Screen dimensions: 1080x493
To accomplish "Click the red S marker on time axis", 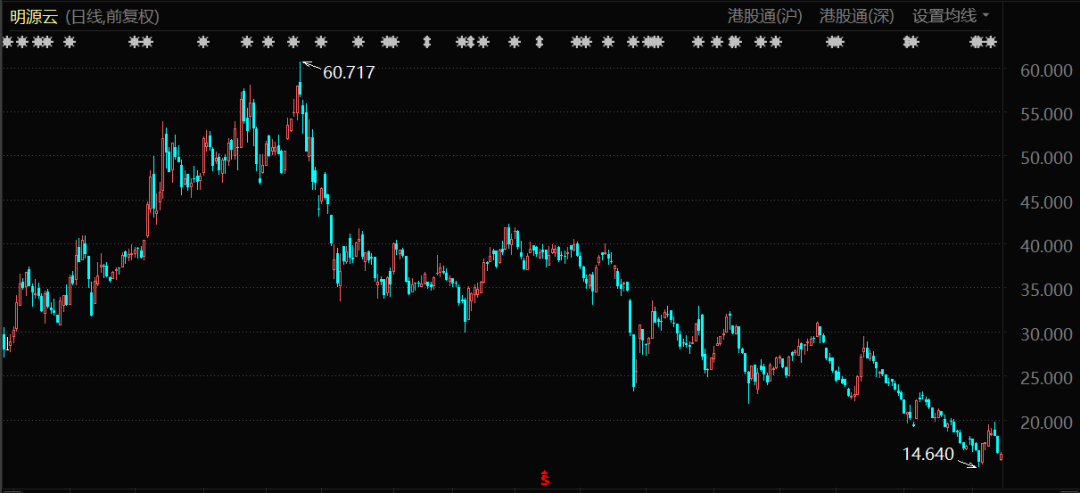I will pyautogui.click(x=545, y=479).
